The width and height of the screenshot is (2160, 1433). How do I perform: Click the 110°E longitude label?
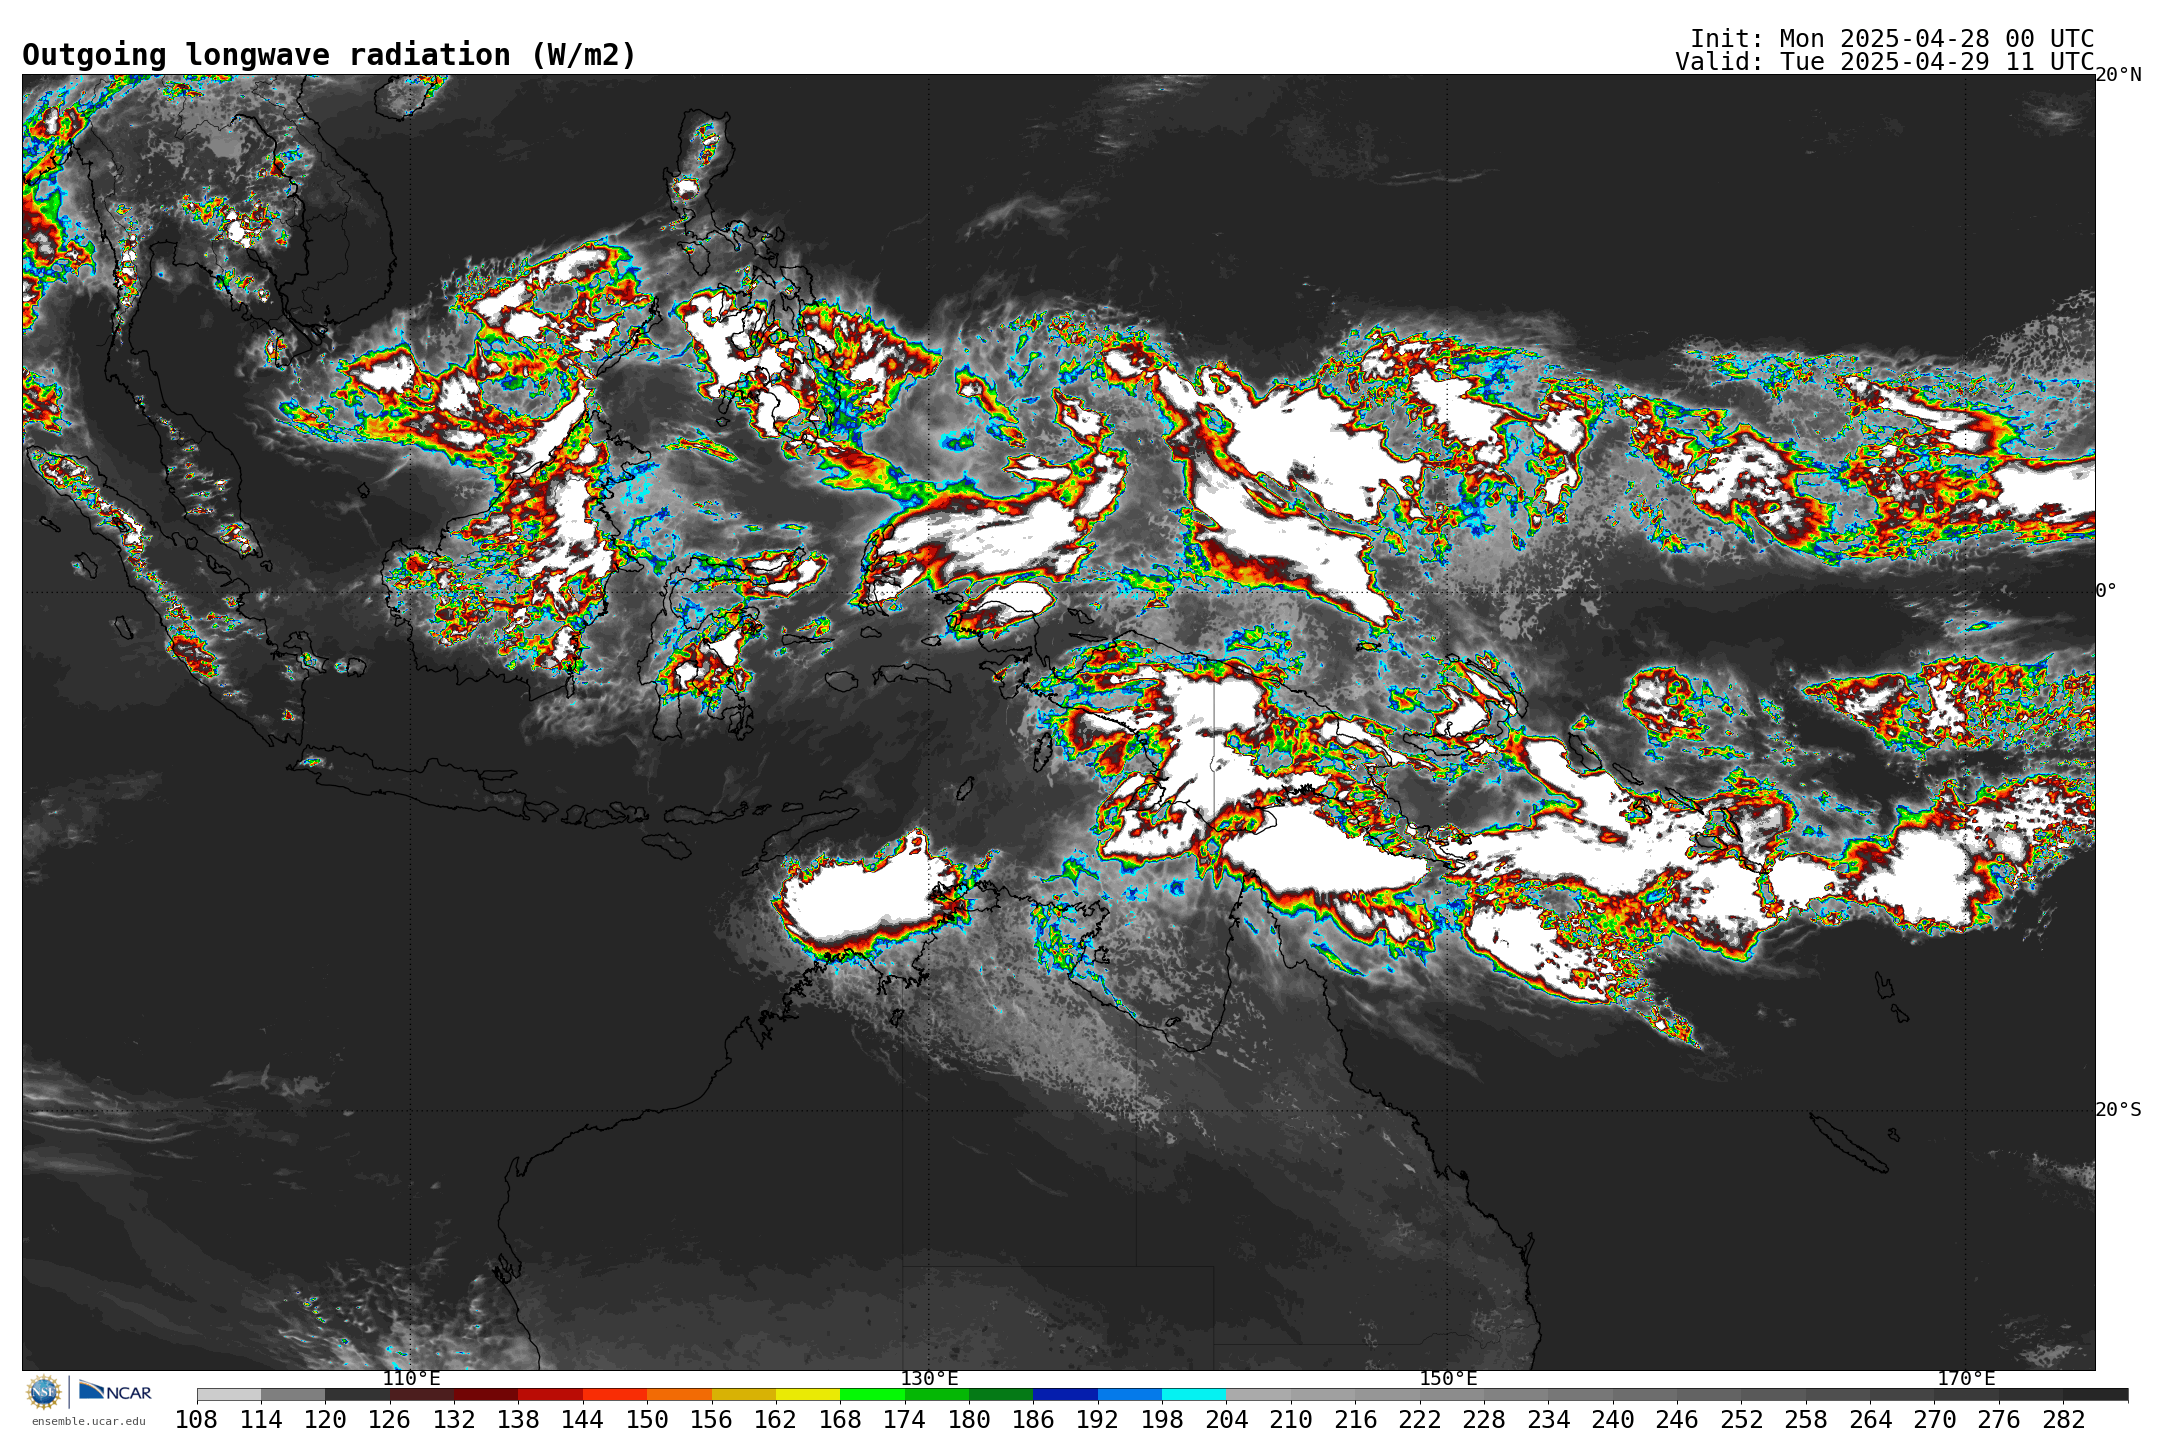coord(411,1378)
